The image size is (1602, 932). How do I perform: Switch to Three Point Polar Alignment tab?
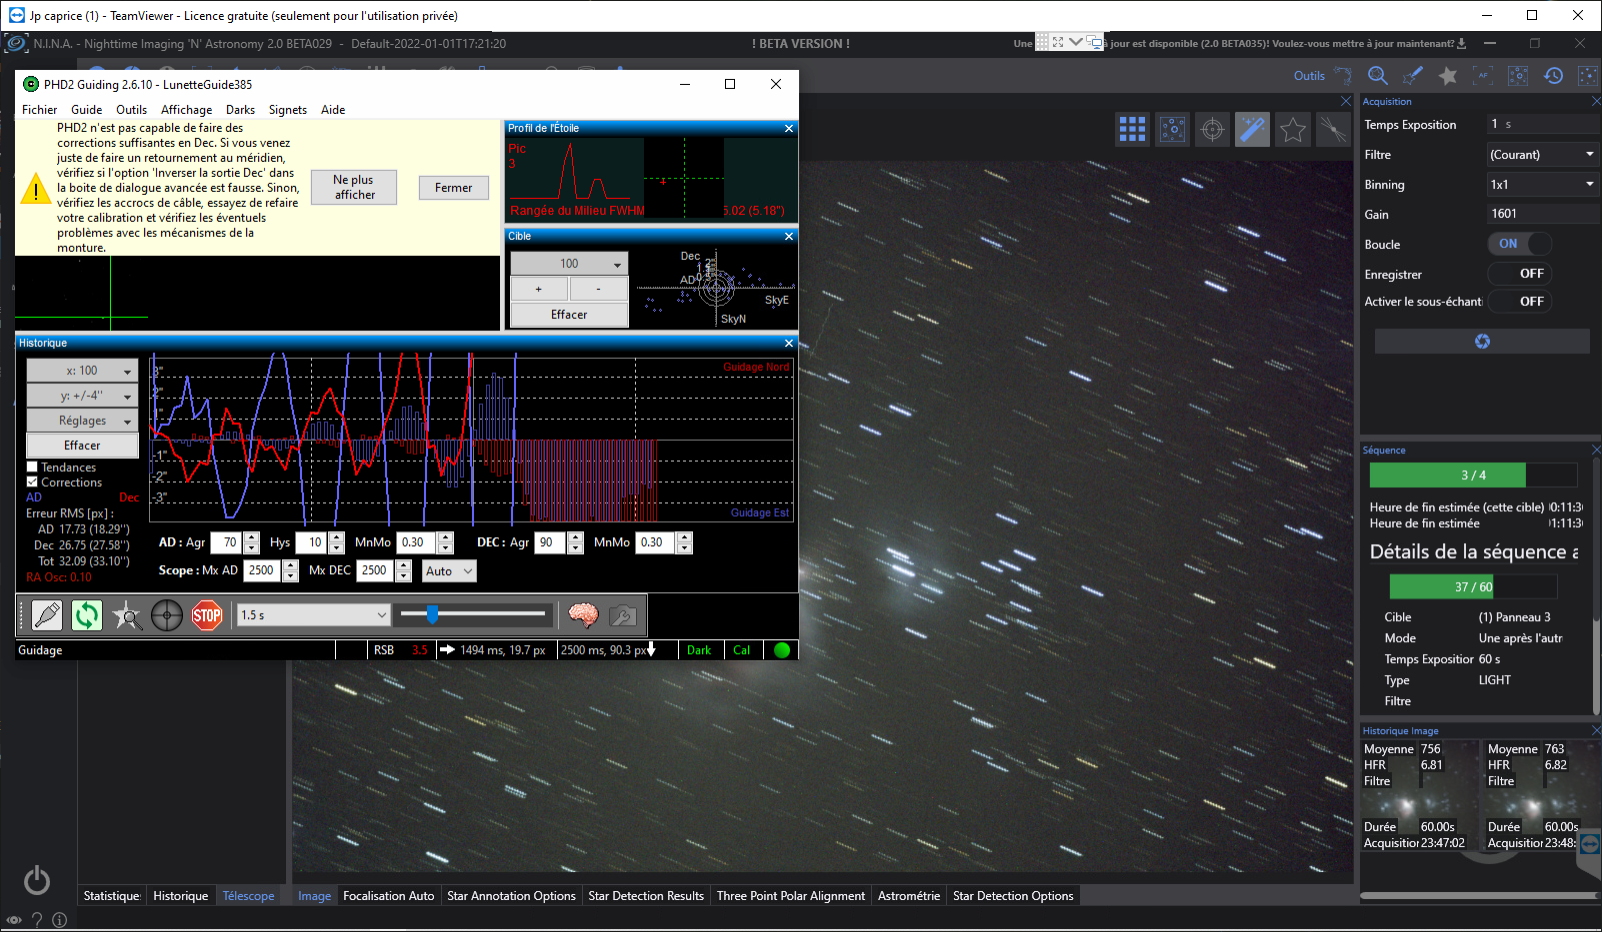point(791,896)
